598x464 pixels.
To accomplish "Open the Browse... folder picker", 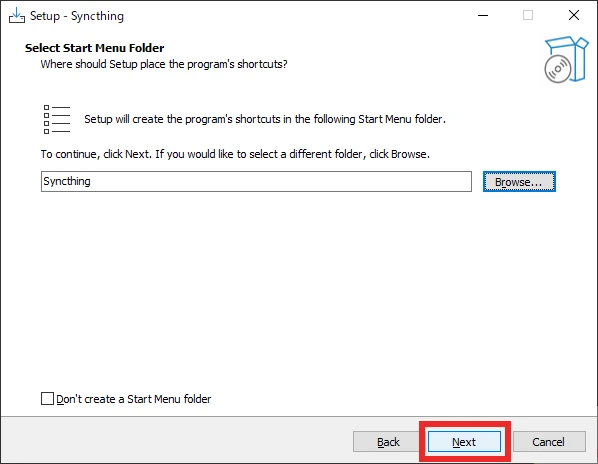I will 519,182.
